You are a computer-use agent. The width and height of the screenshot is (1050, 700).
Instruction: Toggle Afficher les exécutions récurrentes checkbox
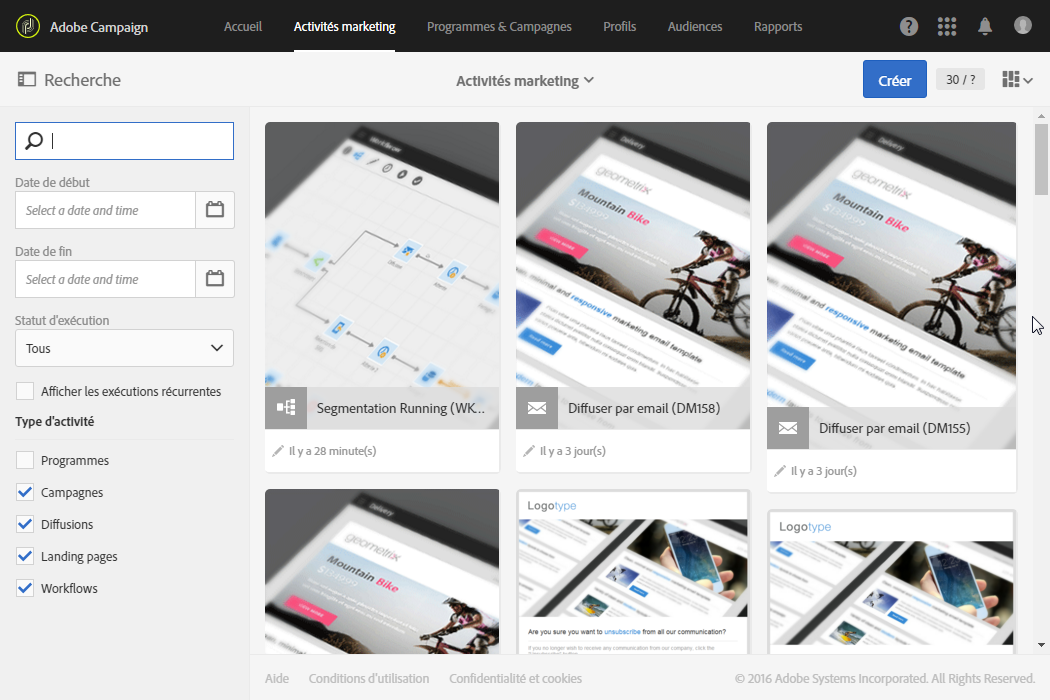pos(25,391)
